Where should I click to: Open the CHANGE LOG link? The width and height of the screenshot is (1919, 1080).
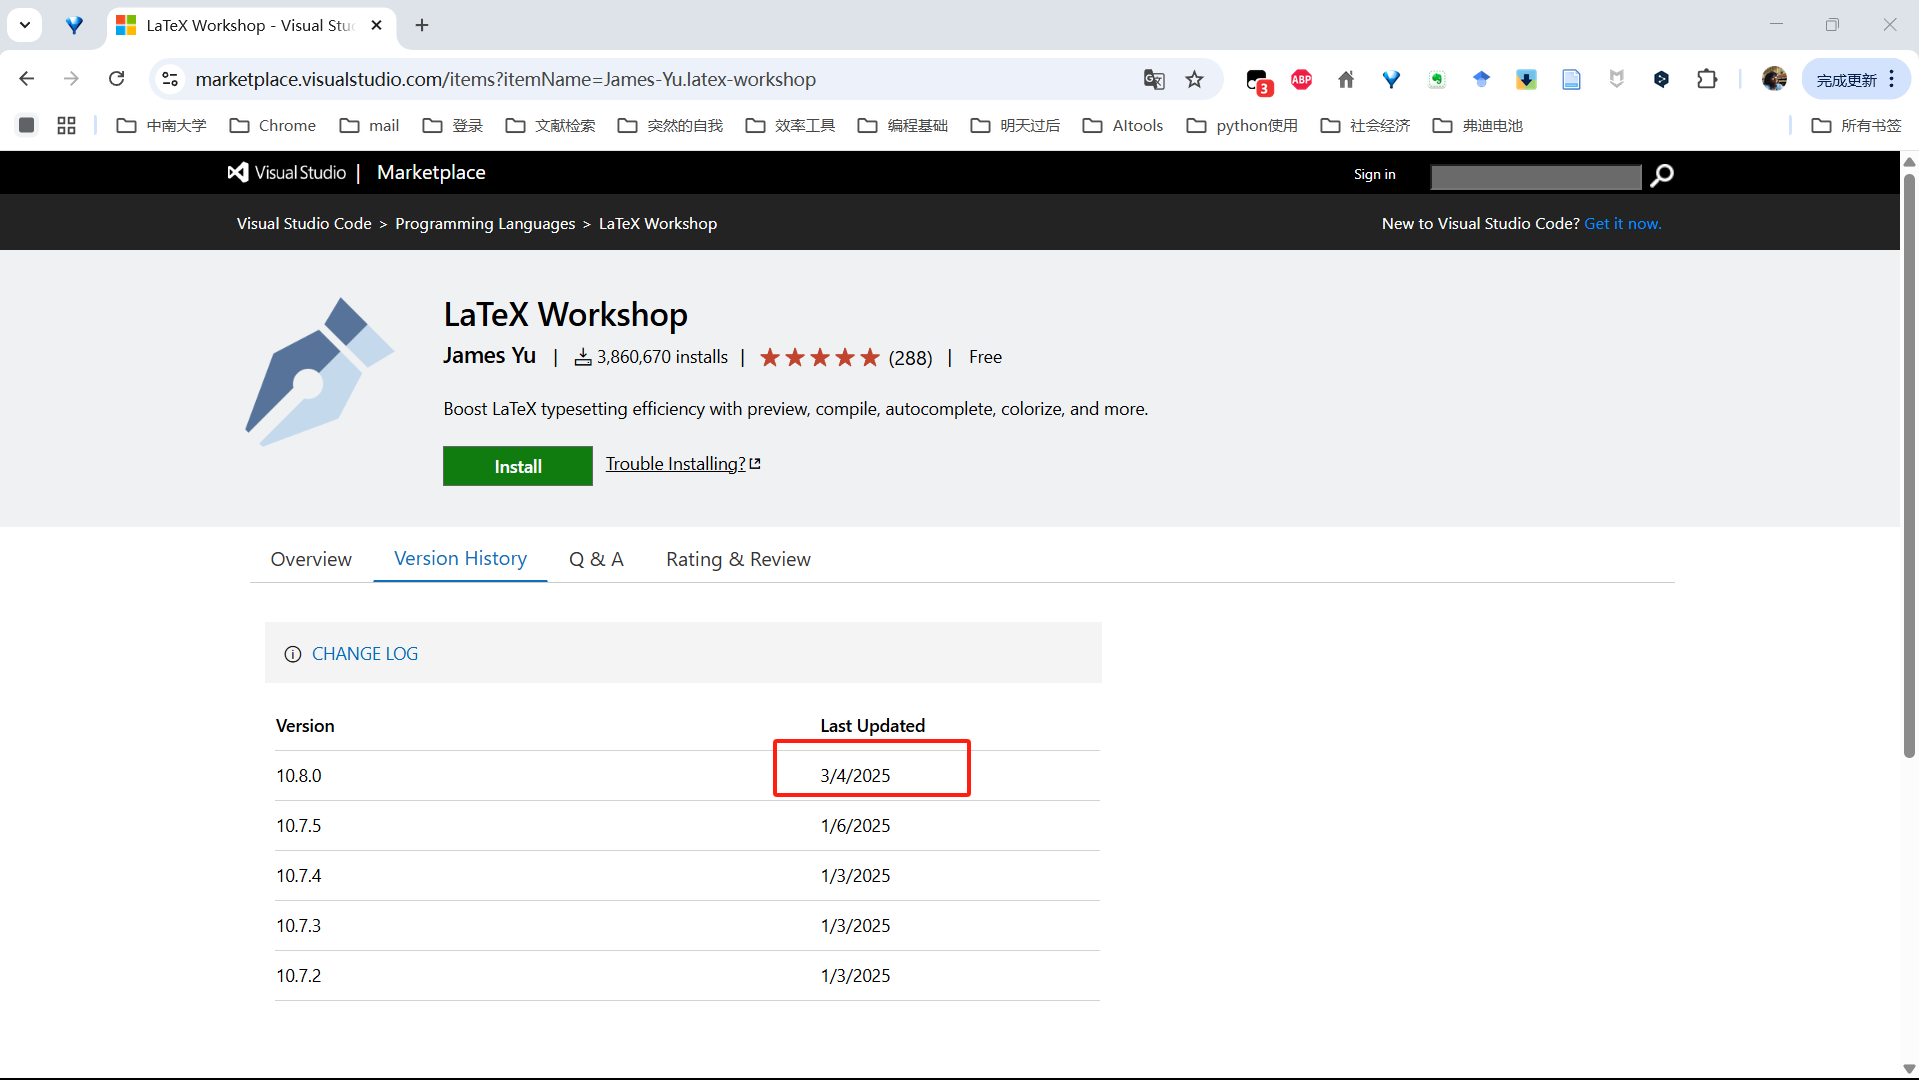(364, 654)
